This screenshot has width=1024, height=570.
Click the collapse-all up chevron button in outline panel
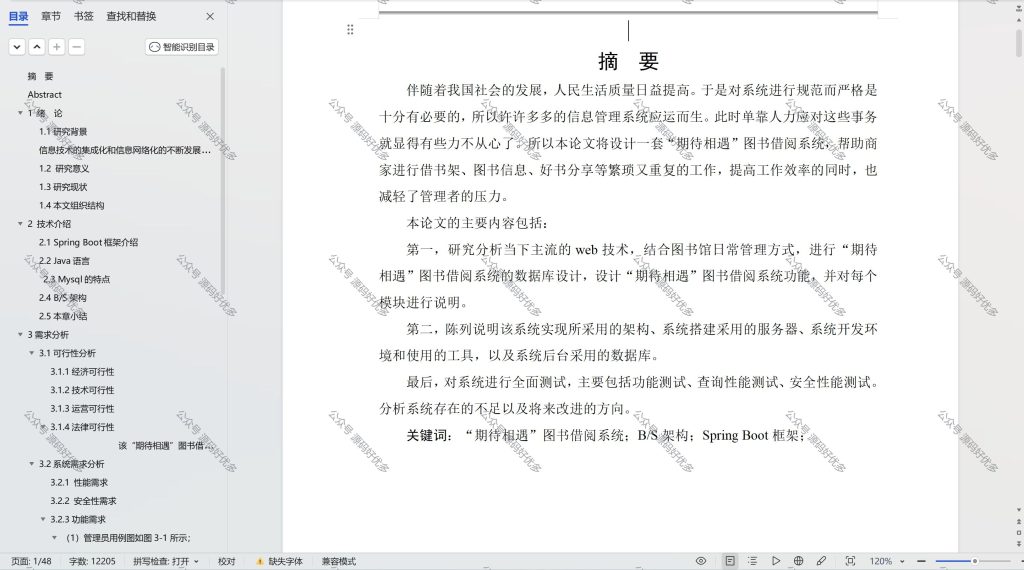pos(37,47)
